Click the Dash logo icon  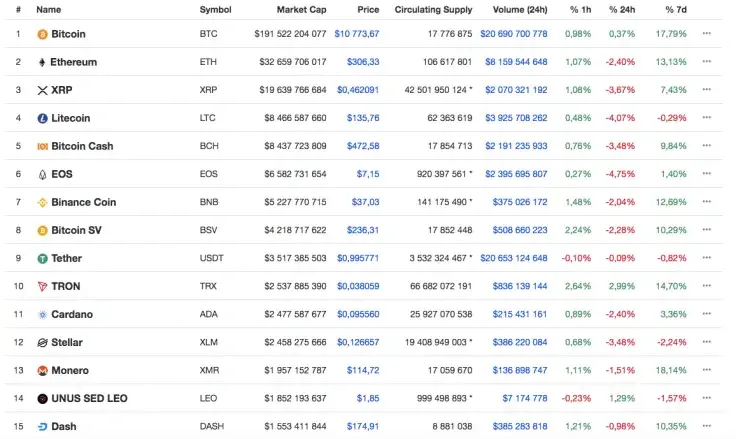click(42, 427)
